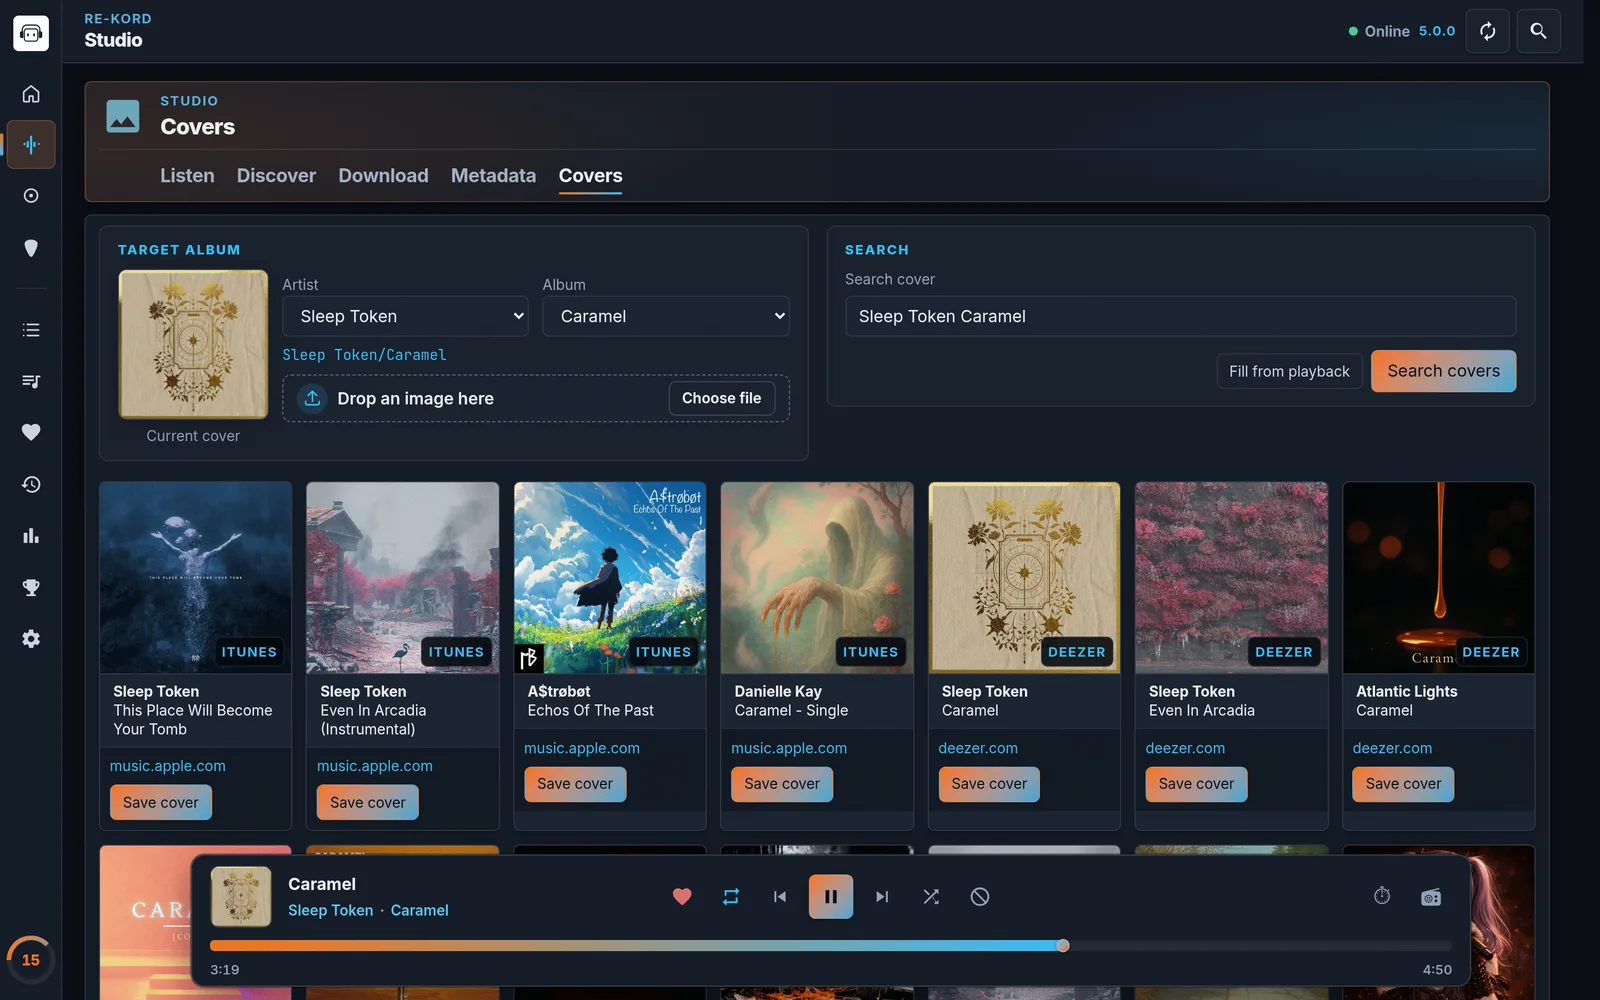The height and width of the screenshot is (1000, 1600).
Task: Click the Search cover text field
Action: click(x=1180, y=316)
